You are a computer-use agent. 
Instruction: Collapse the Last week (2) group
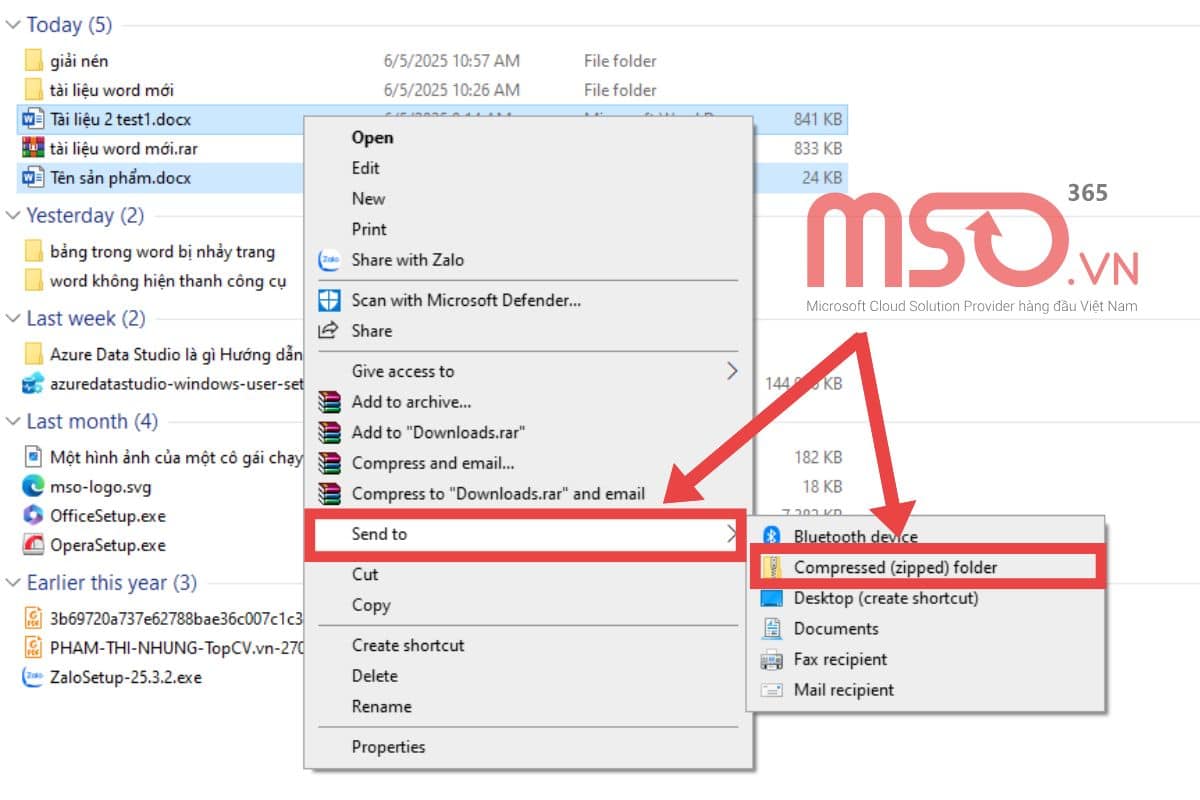click(x=13, y=319)
